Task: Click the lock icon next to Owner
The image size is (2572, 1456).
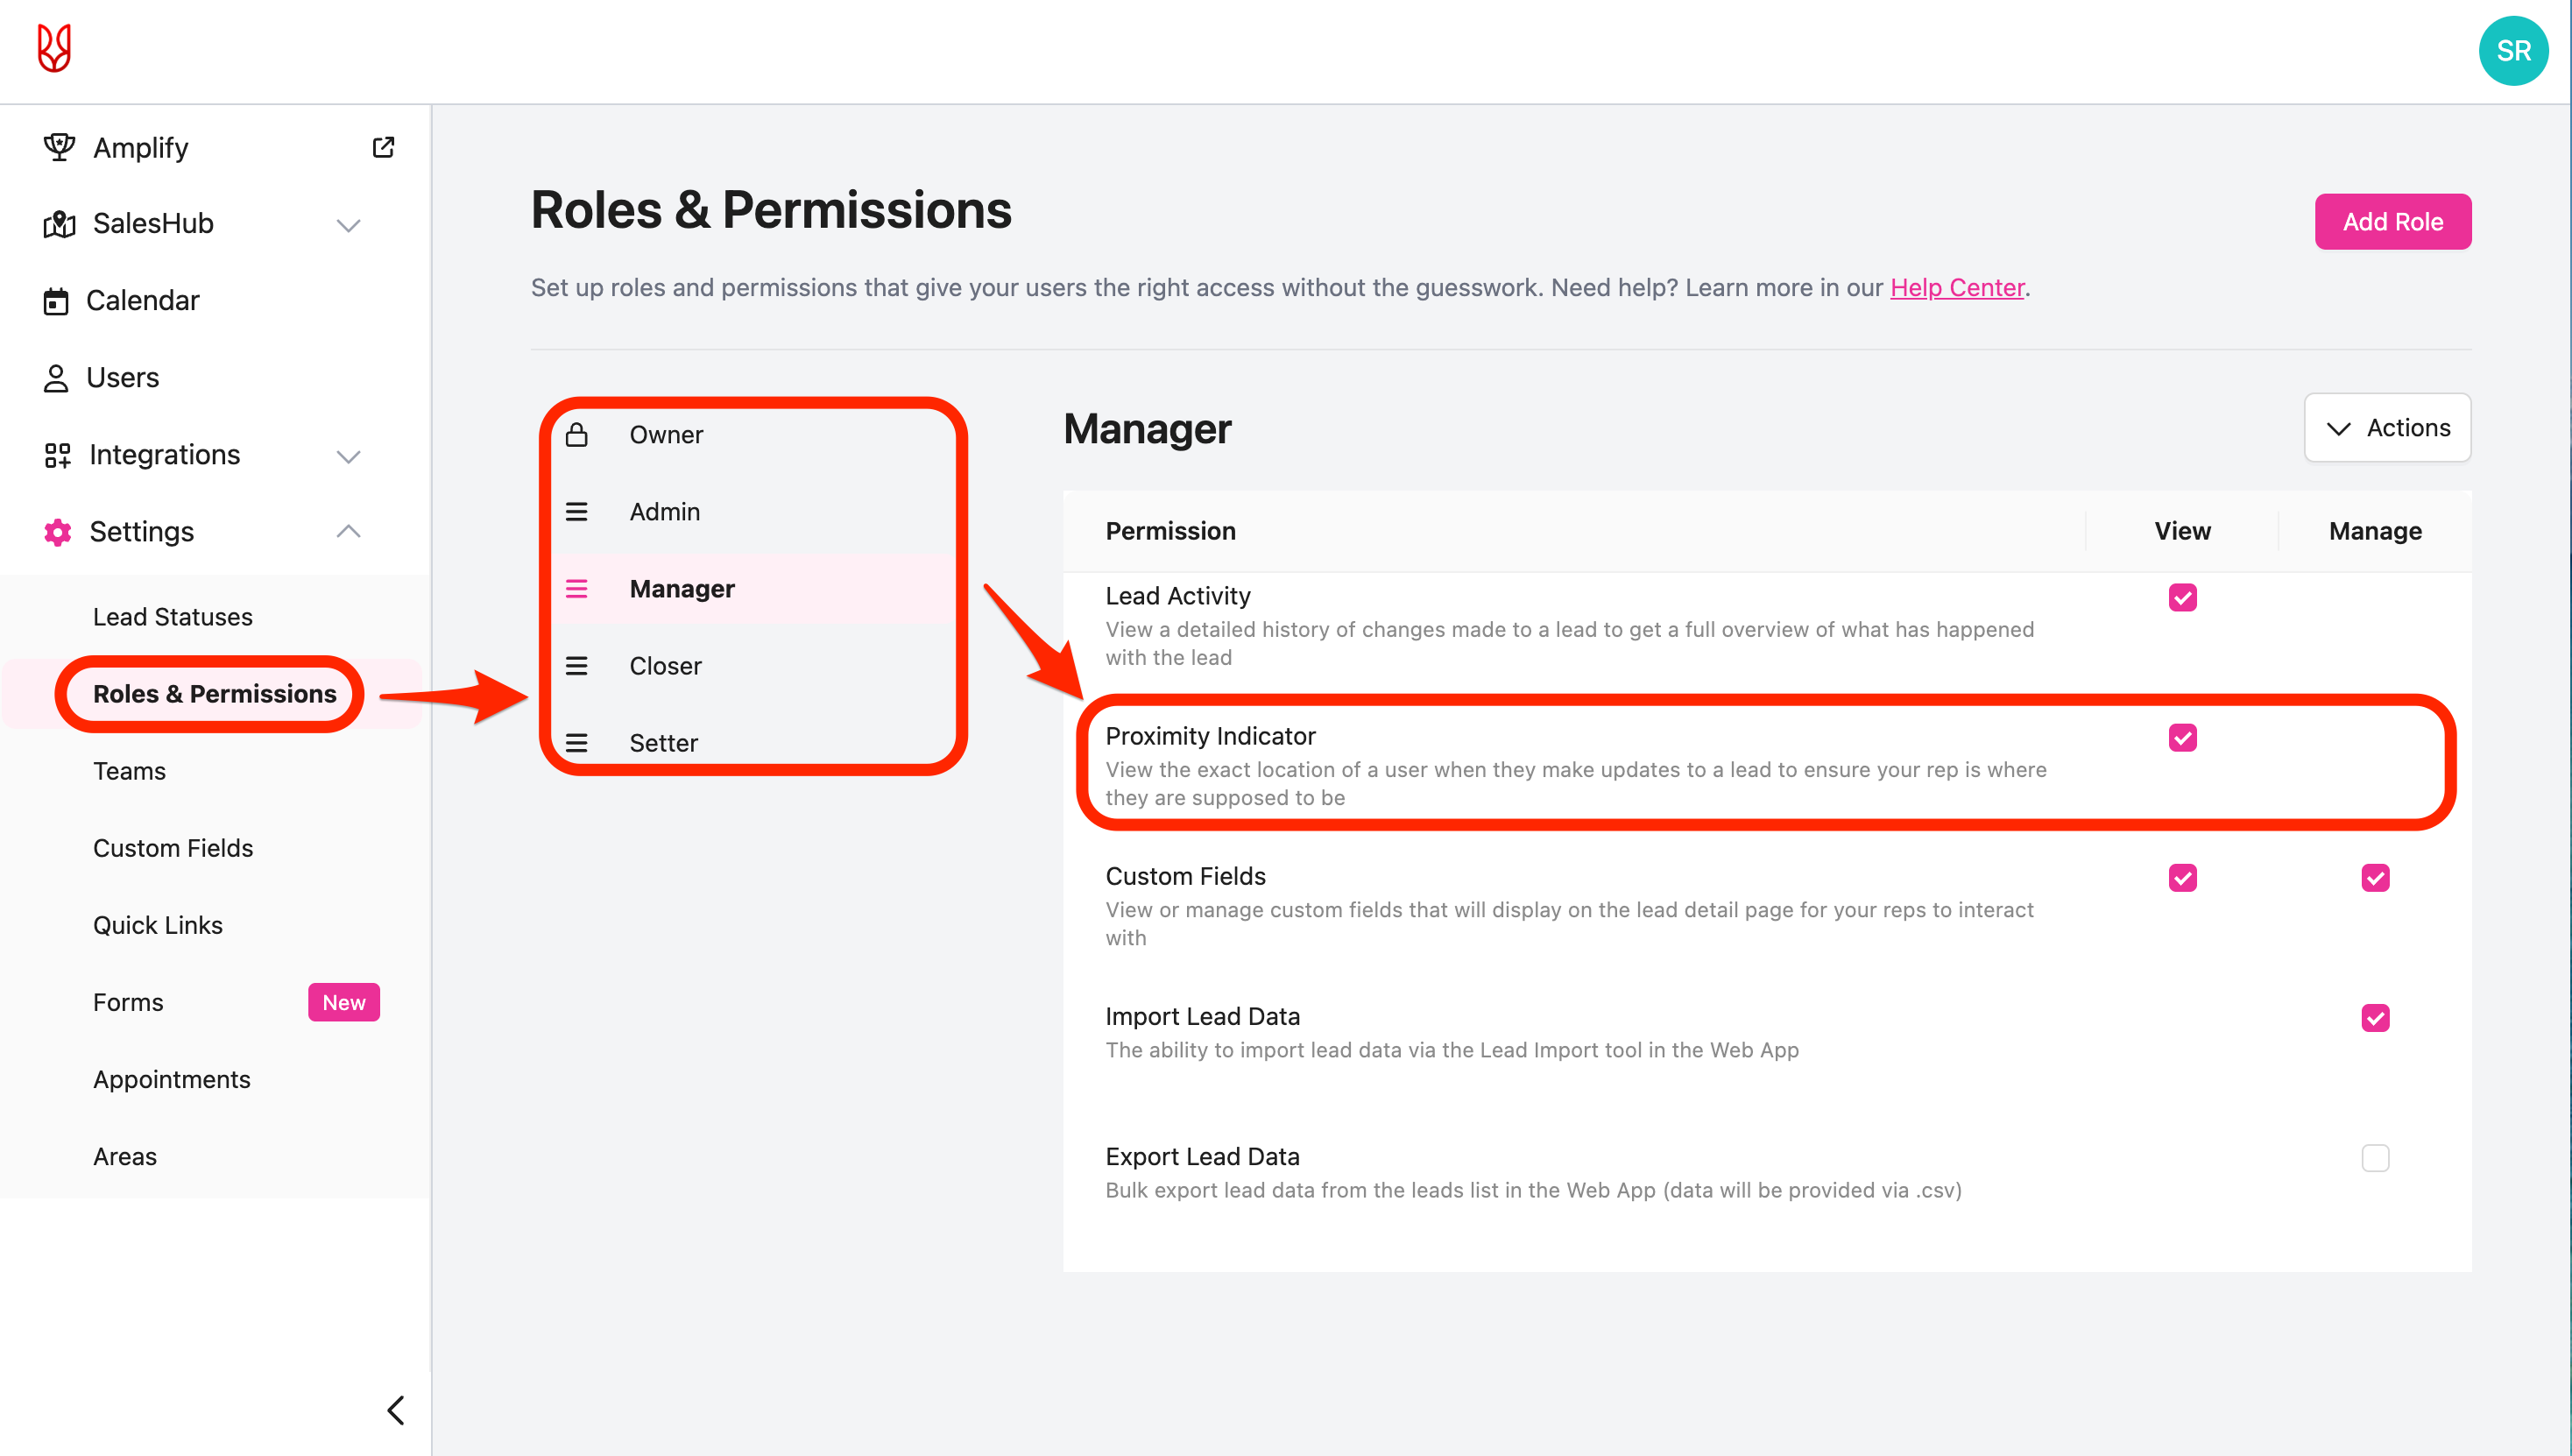Action: (x=577, y=435)
